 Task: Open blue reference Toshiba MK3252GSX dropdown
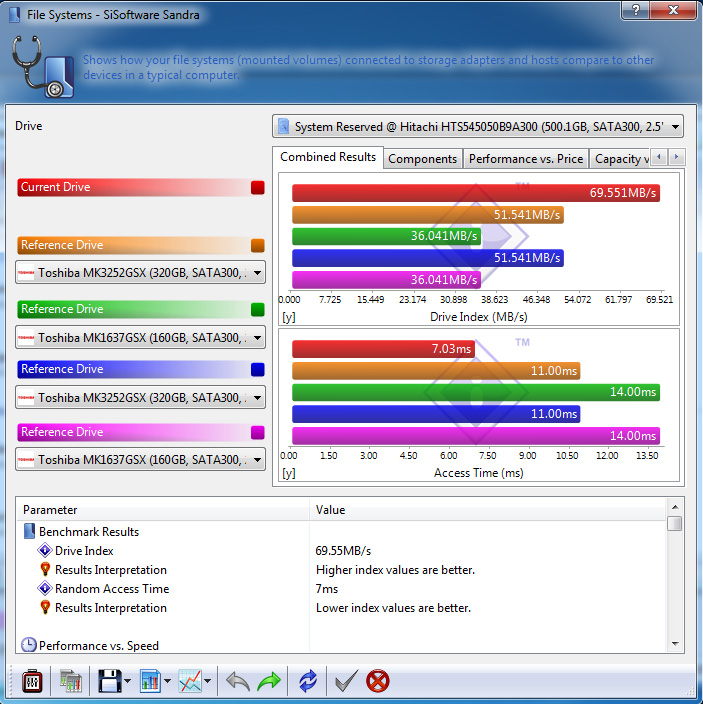click(x=141, y=397)
